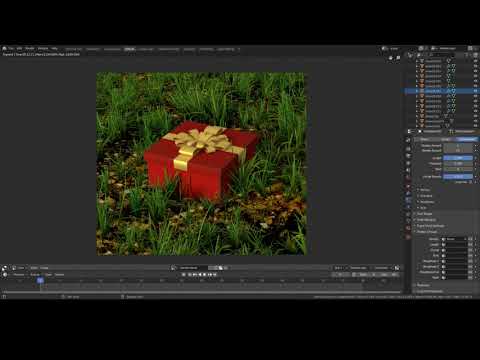Open the Particles properties tab
This screenshot has width=480, height=360.
coord(408,200)
